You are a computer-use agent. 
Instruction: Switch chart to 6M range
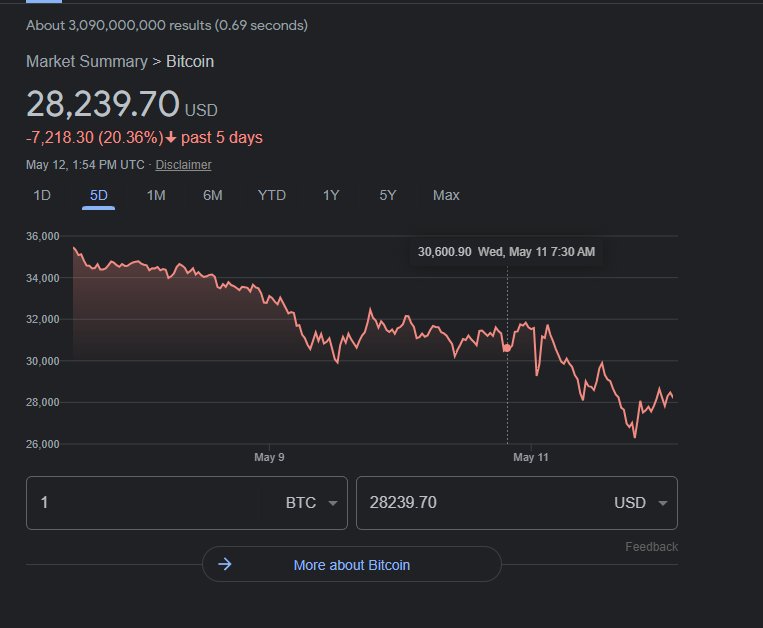coord(213,196)
